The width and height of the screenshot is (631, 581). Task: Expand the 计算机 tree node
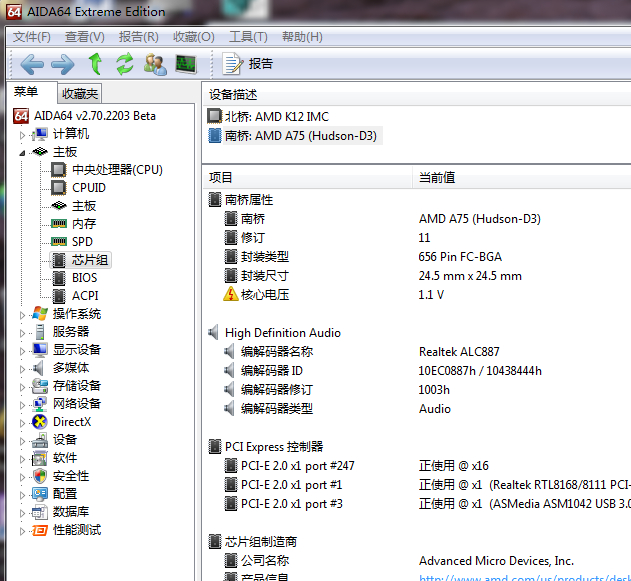coord(22,135)
